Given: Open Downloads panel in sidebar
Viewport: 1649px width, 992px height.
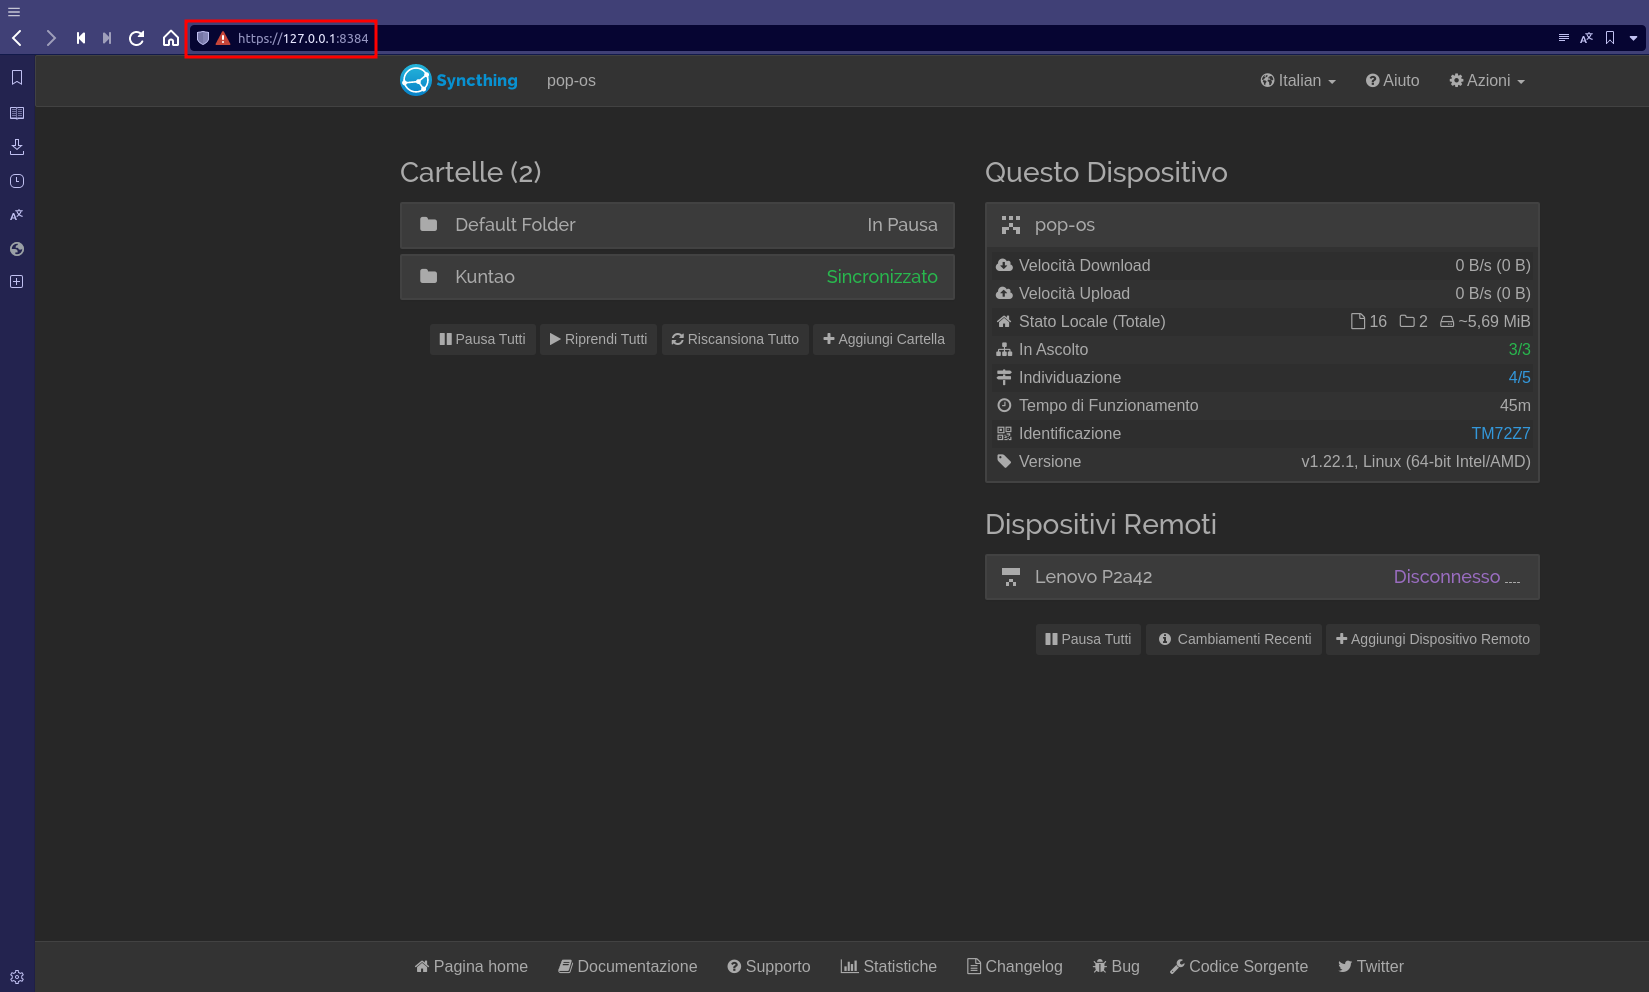Looking at the screenshot, I should coord(17,147).
